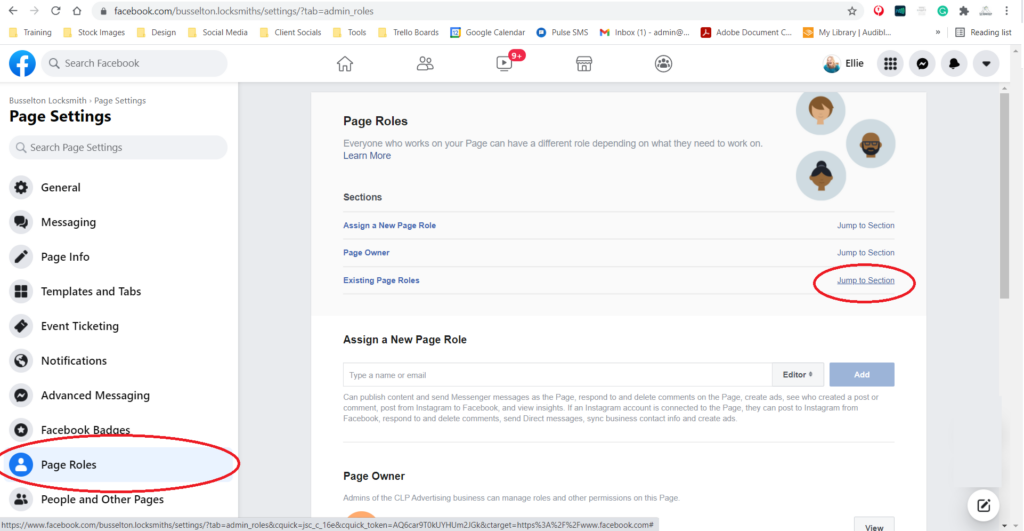1024x531 pixels.
Task: Open the Editor role dropdown
Action: 798,375
